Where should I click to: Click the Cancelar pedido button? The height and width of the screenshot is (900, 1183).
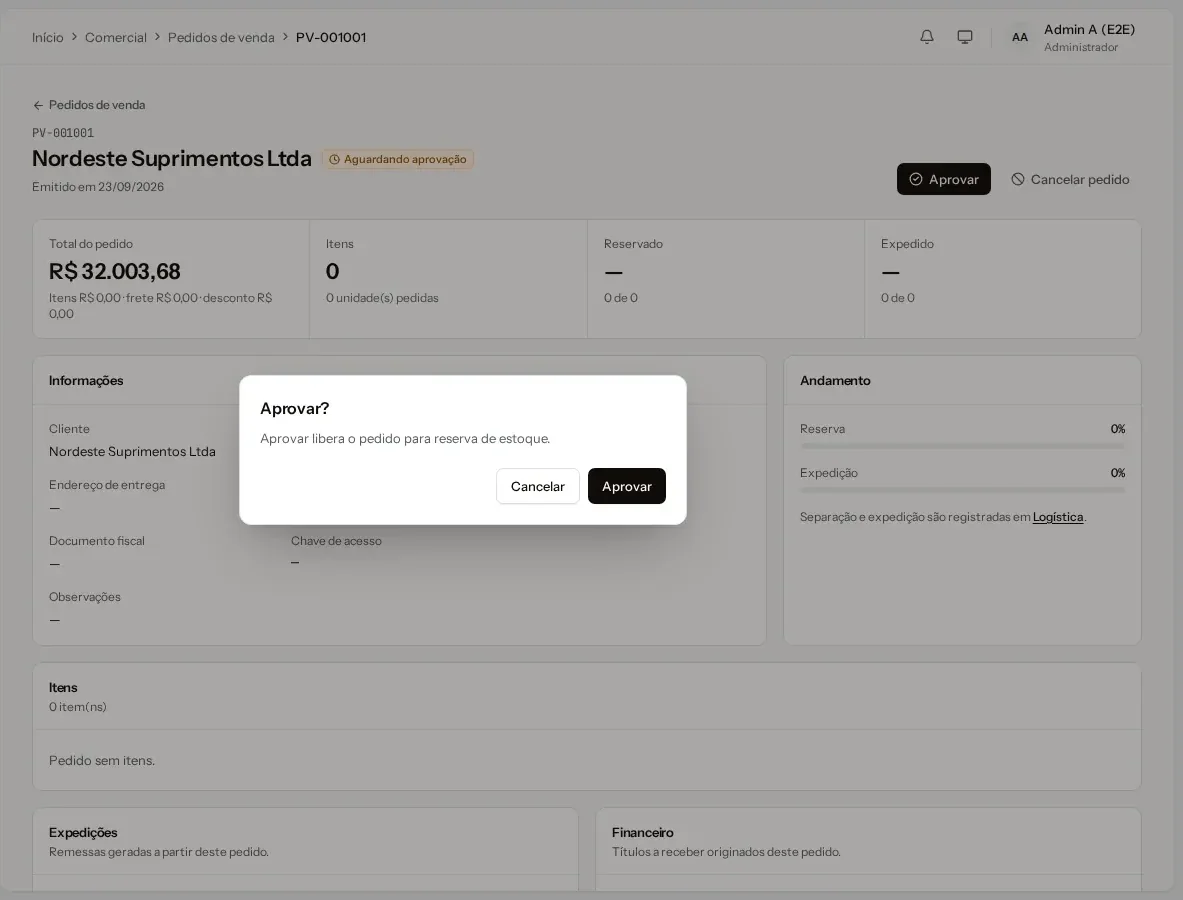tap(1070, 180)
